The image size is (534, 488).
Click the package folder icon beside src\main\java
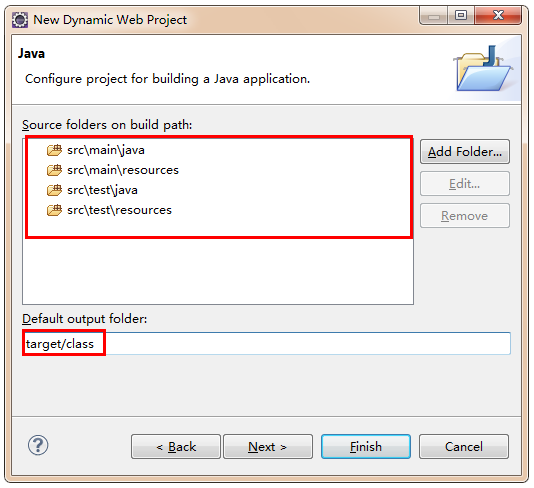54,150
